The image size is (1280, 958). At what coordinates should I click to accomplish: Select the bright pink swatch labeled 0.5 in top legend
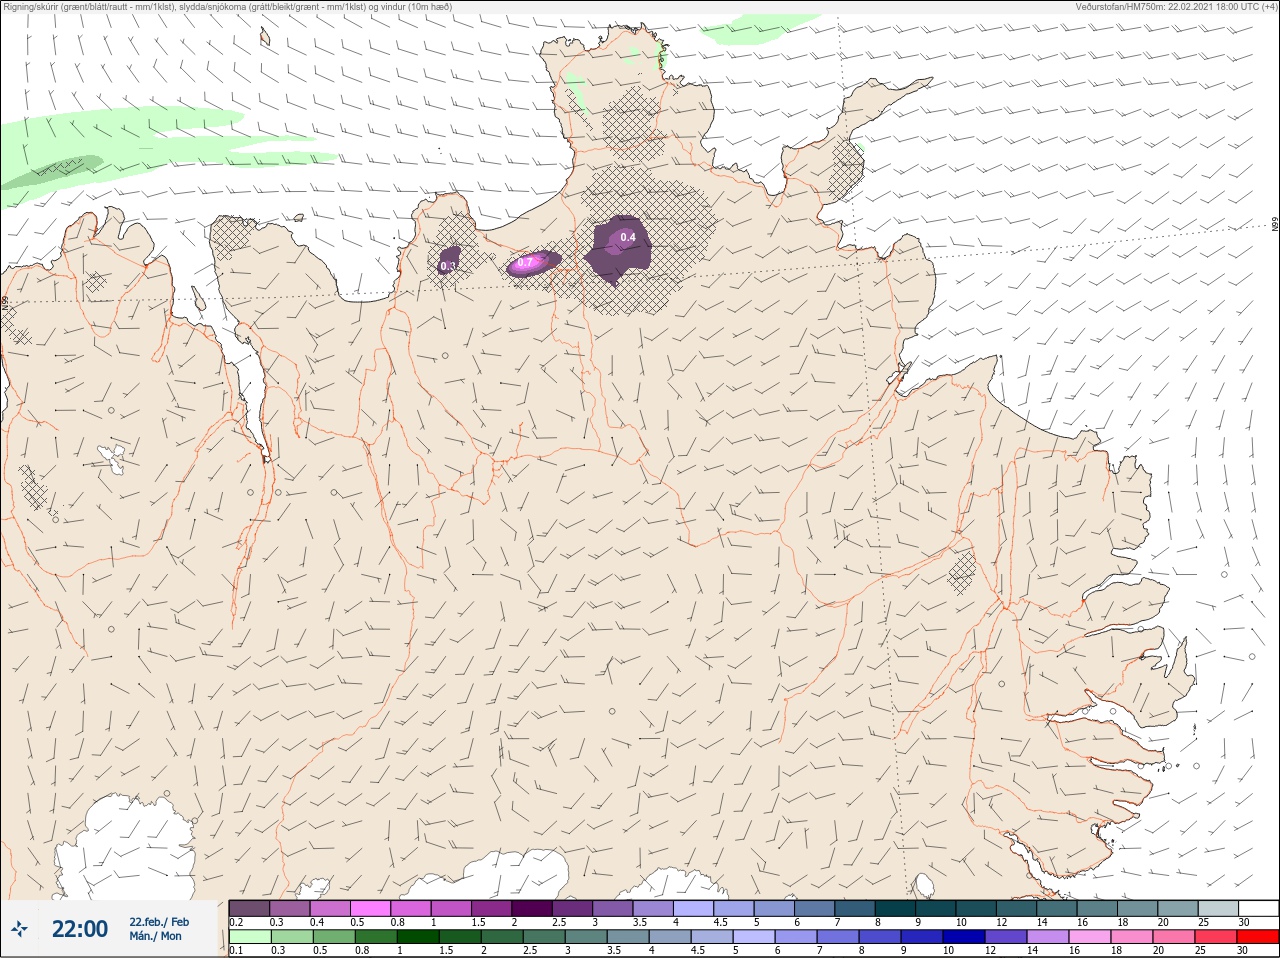pos(370,908)
